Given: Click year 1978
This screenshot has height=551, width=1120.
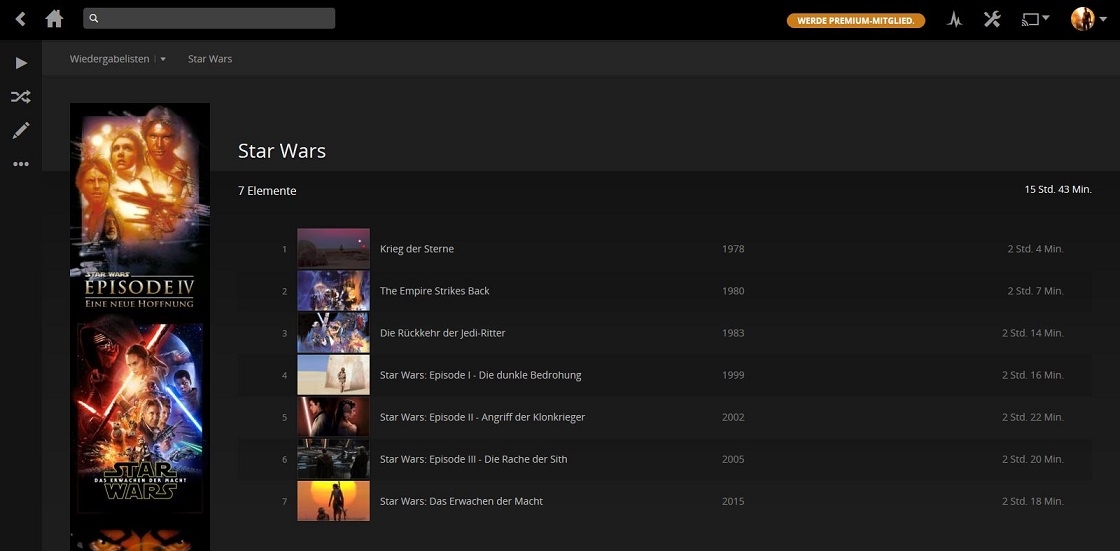Looking at the screenshot, I should (733, 249).
